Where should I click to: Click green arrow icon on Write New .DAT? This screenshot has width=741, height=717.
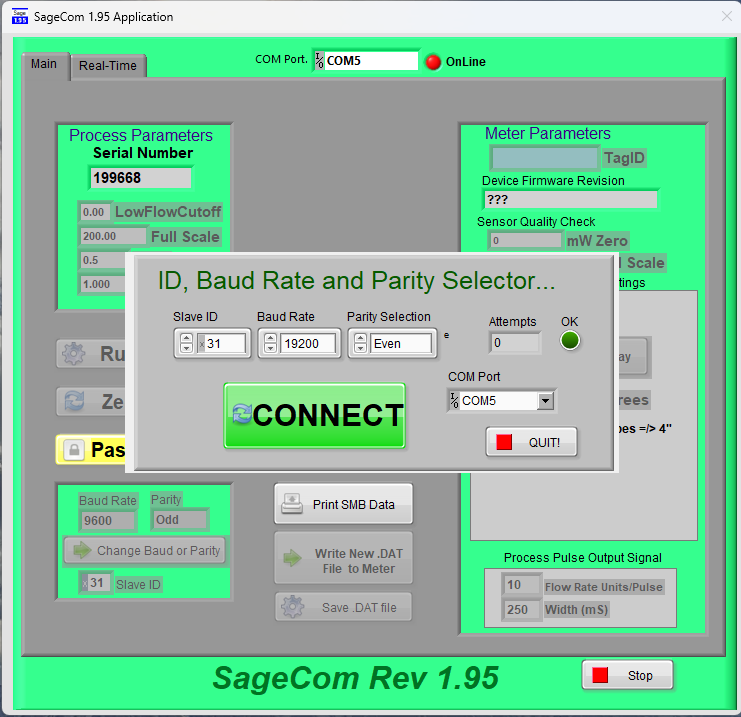[293, 558]
